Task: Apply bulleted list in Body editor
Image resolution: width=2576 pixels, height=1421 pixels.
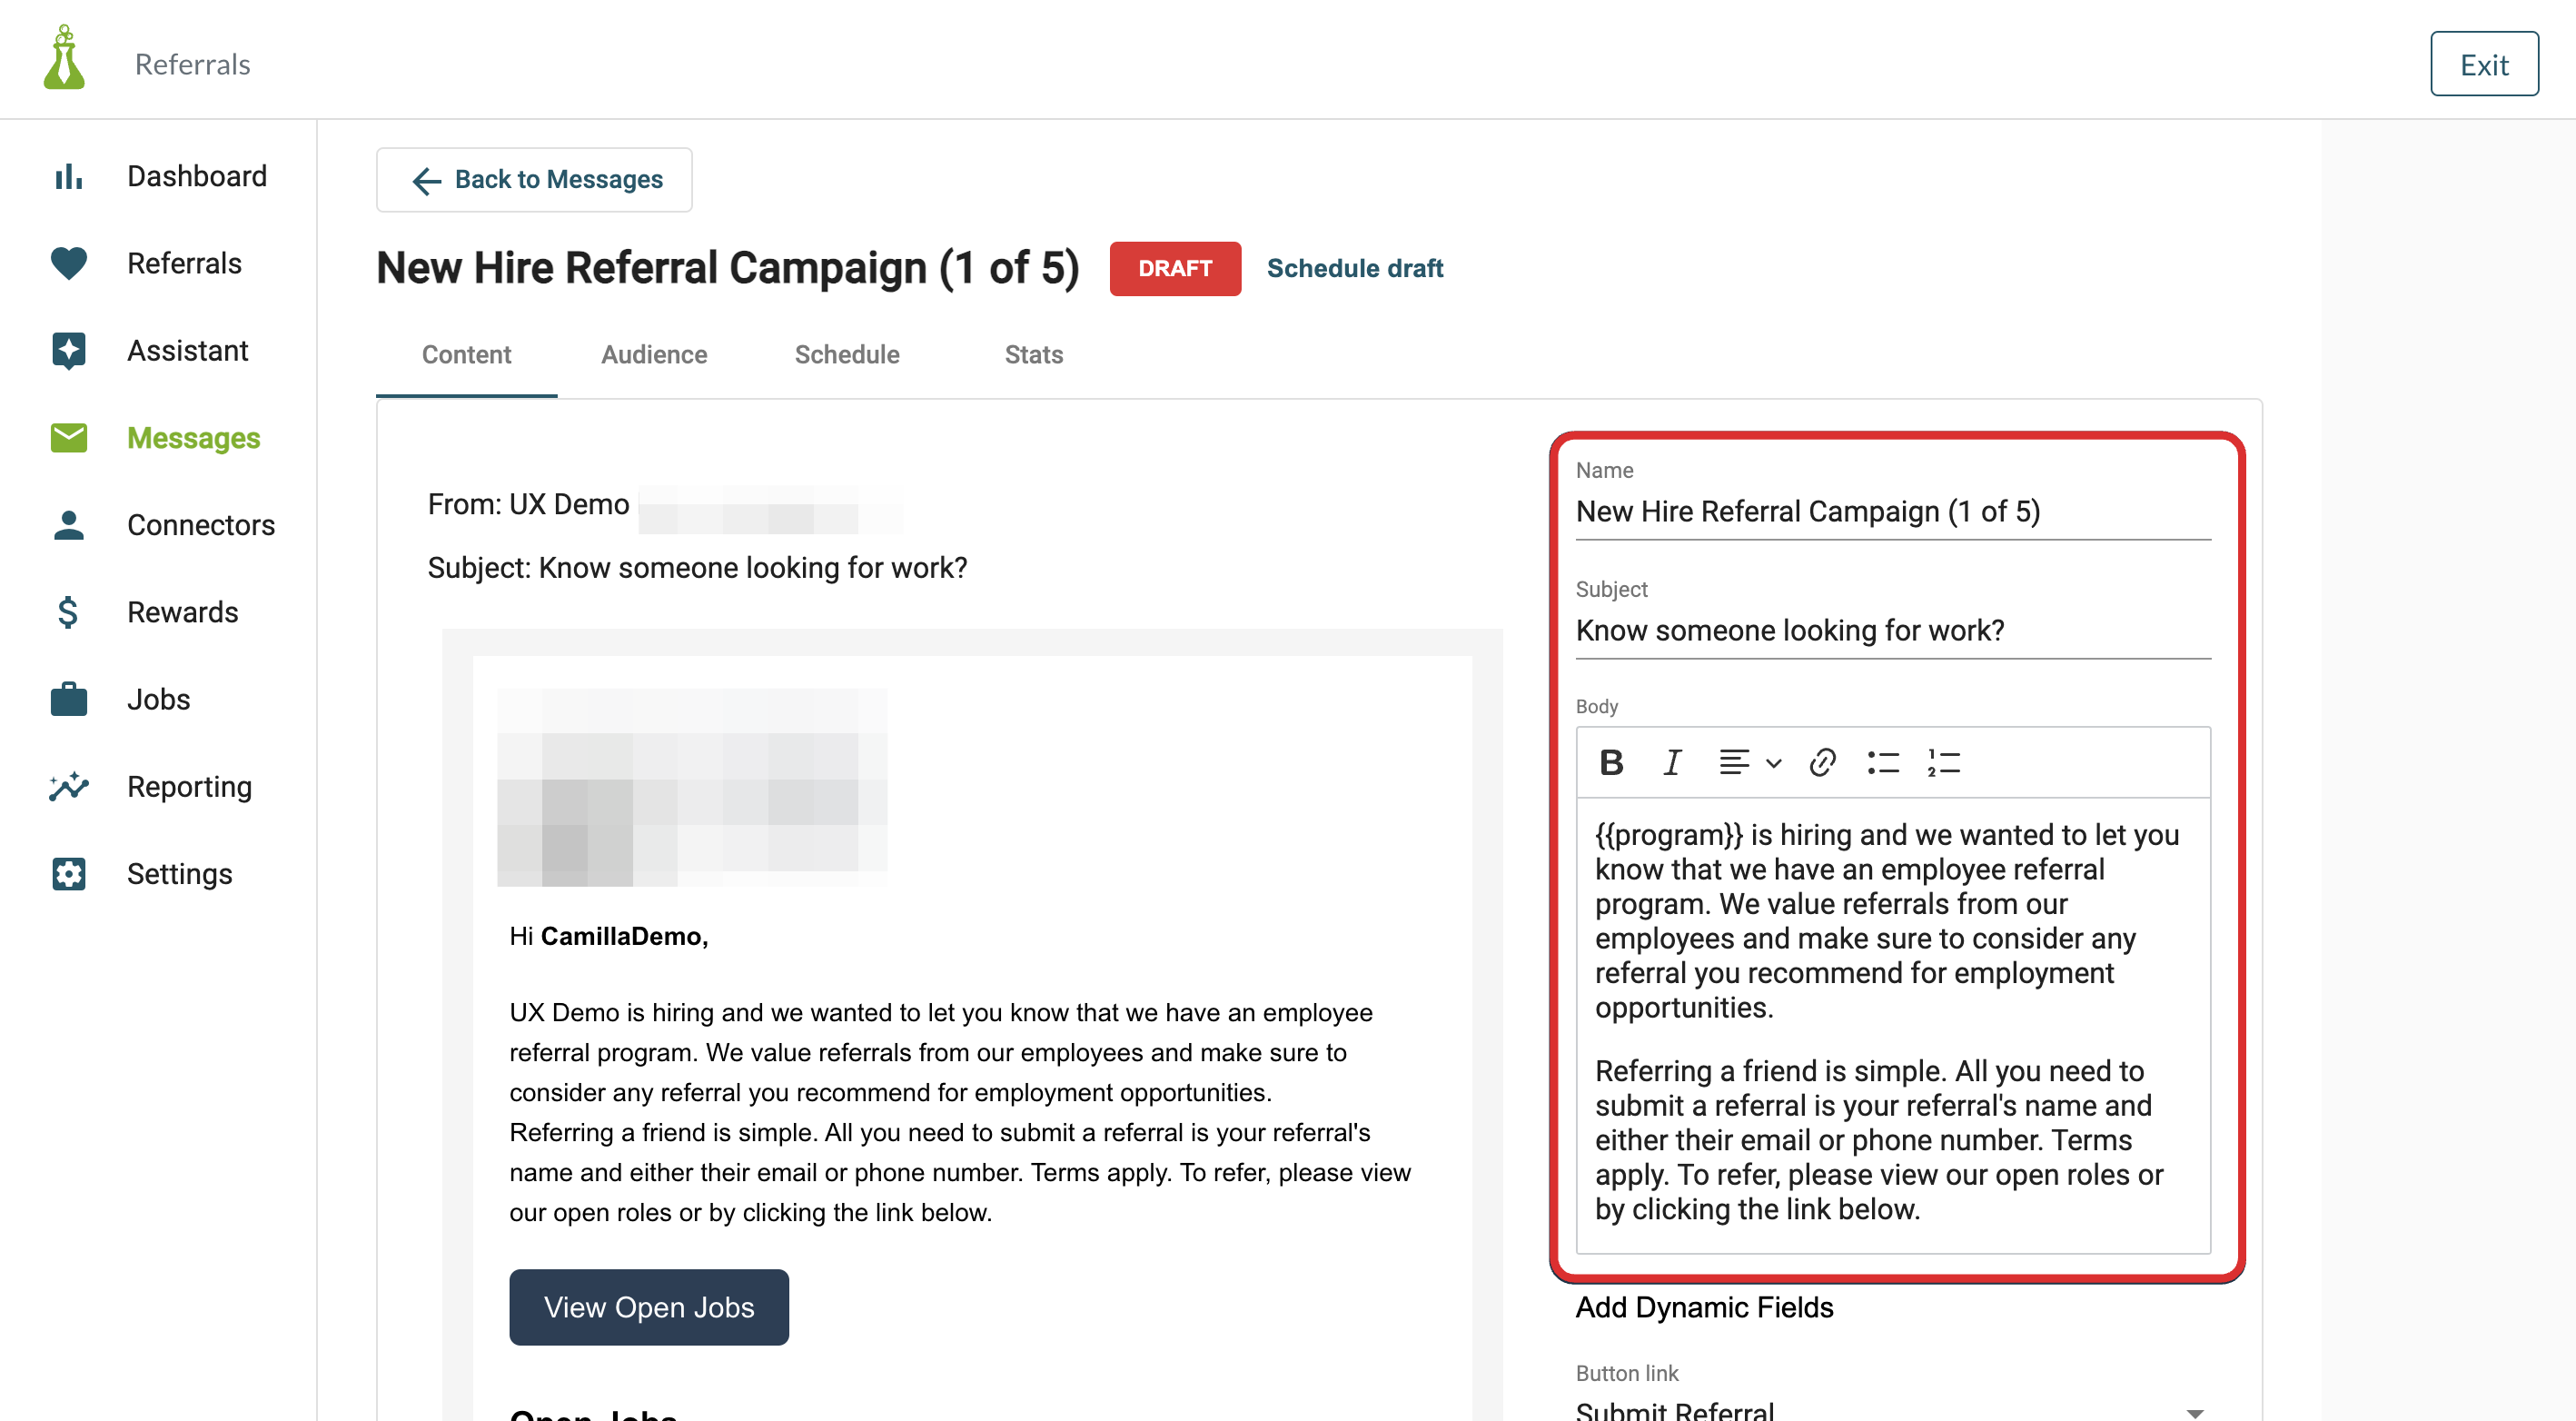Action: (1883, 763)
